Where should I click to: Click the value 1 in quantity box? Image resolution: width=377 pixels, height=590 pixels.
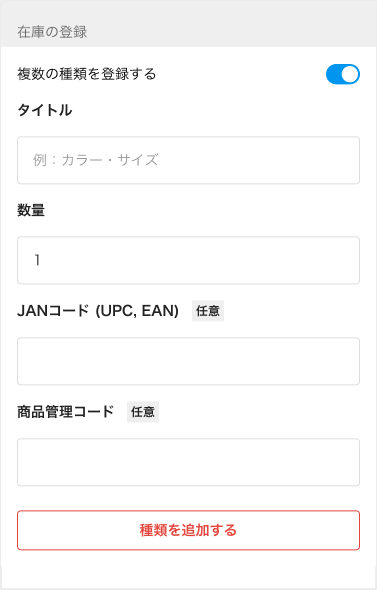(37, 260)
